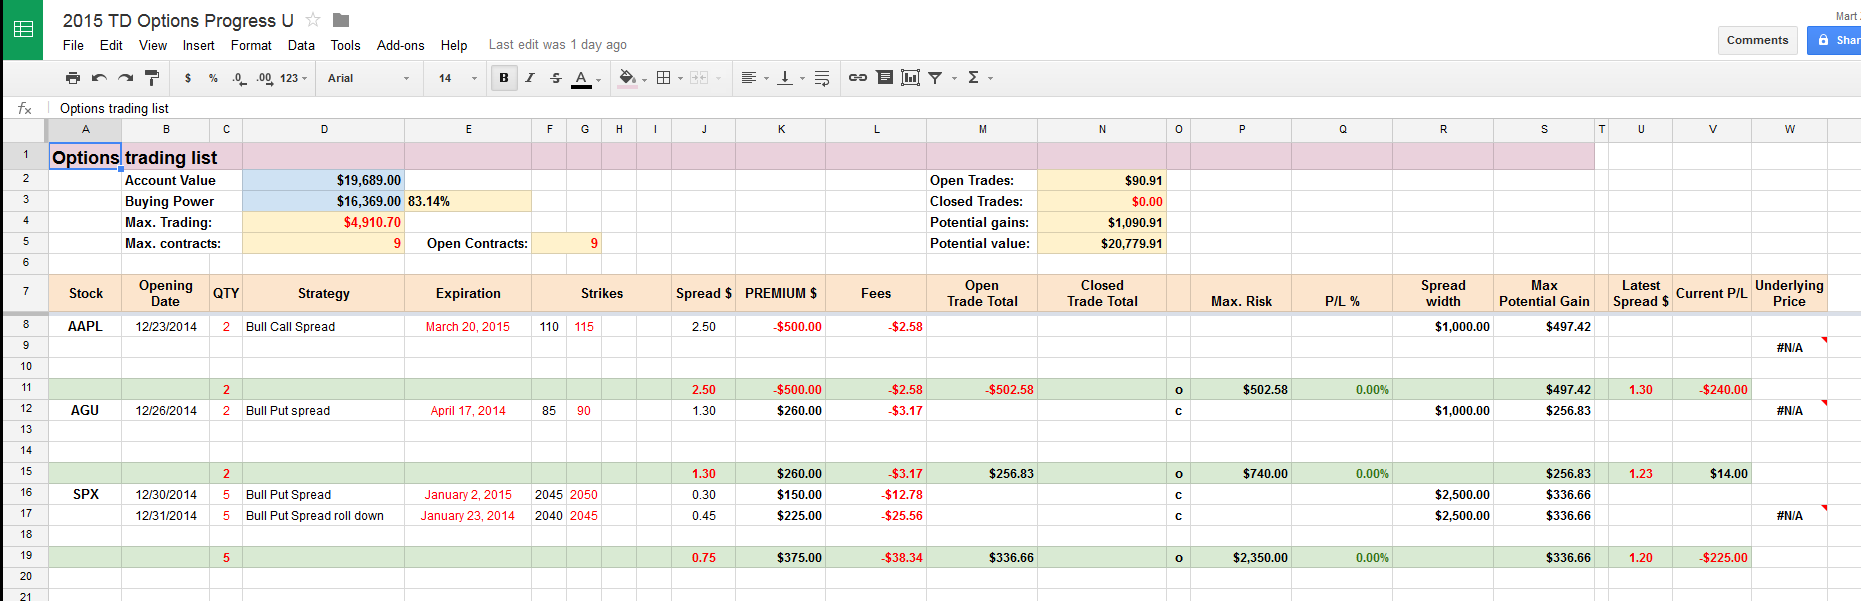Click the document title '2015 TD Options Progress U'
This screenshot has width=1861, height=601.
click(x=178, y=20)
